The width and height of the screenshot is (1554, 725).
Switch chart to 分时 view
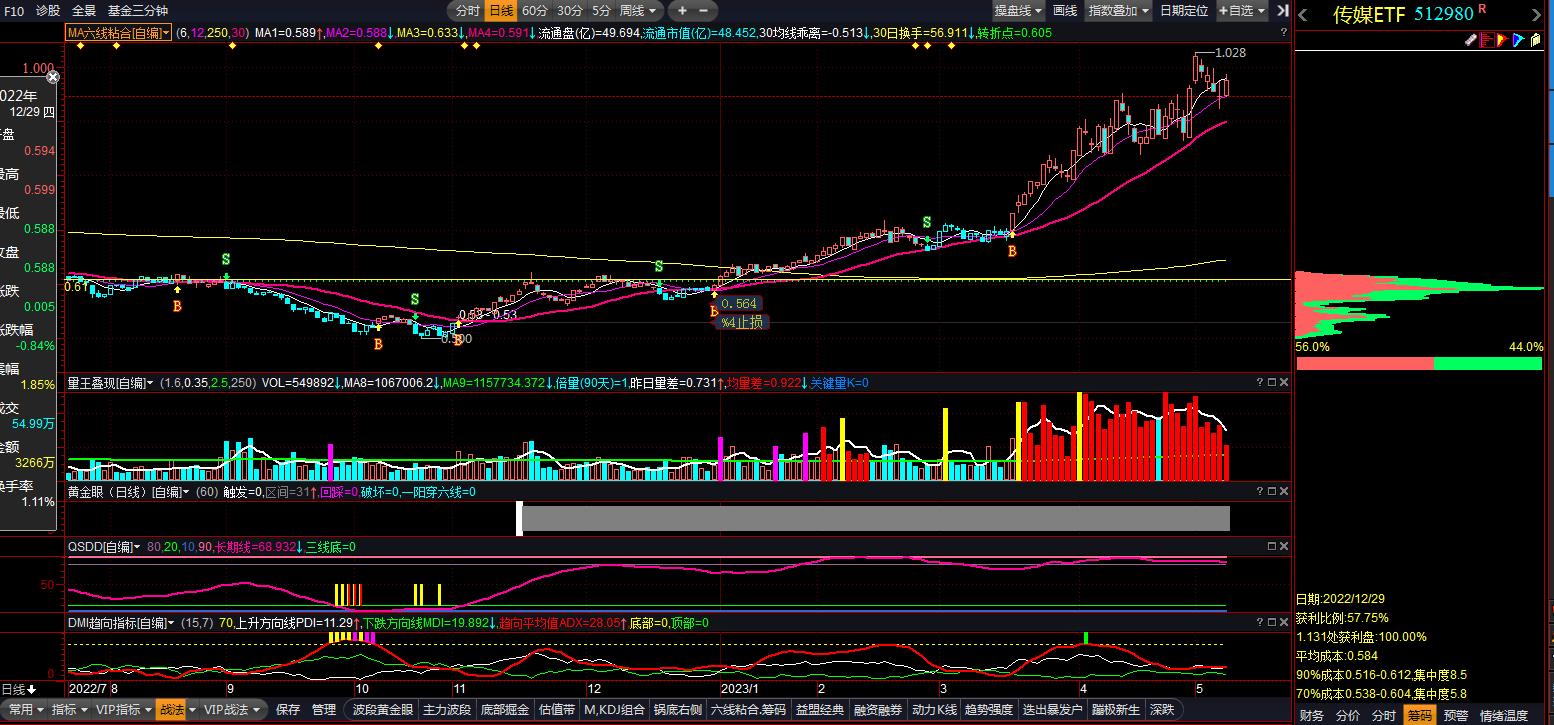(x=467, y=11)
